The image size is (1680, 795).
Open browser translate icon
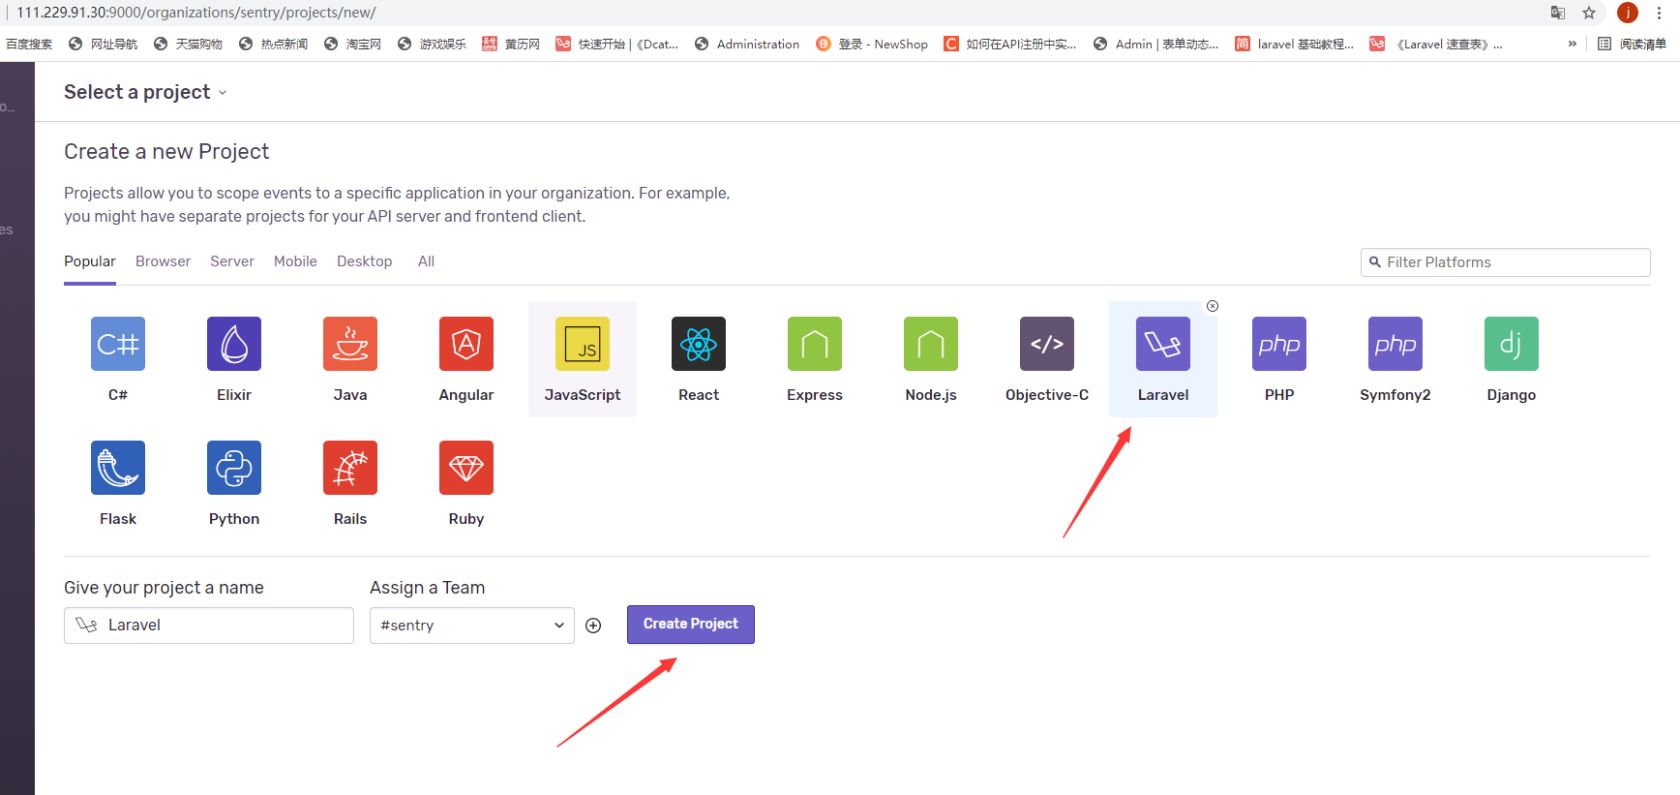[1558, 13]
